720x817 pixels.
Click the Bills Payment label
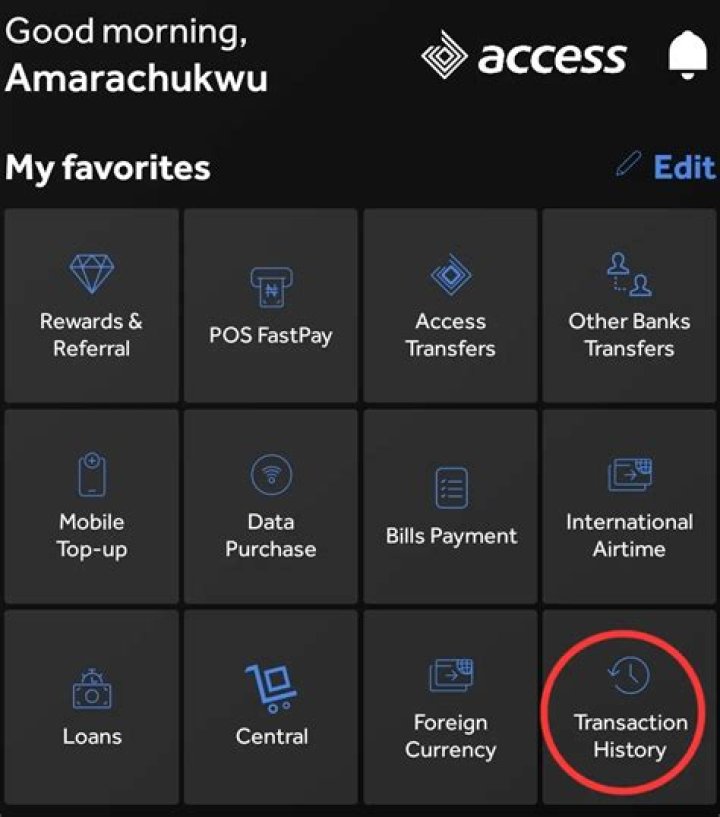click(451, 536)
